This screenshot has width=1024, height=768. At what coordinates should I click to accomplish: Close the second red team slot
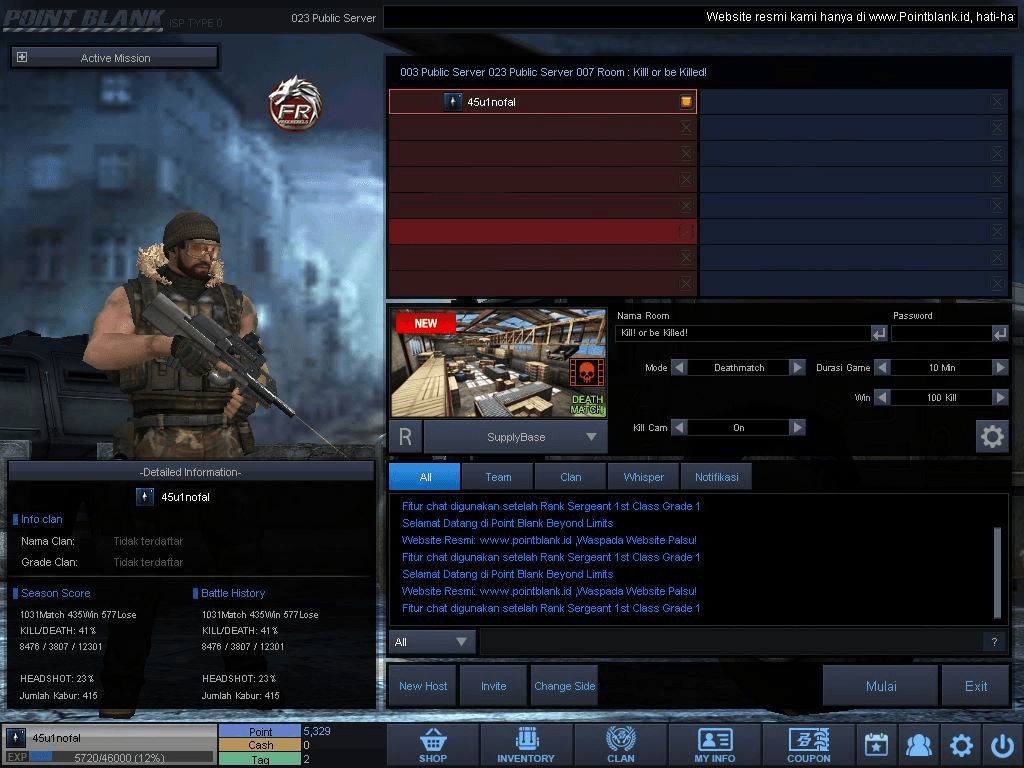(x=686, y=127)
